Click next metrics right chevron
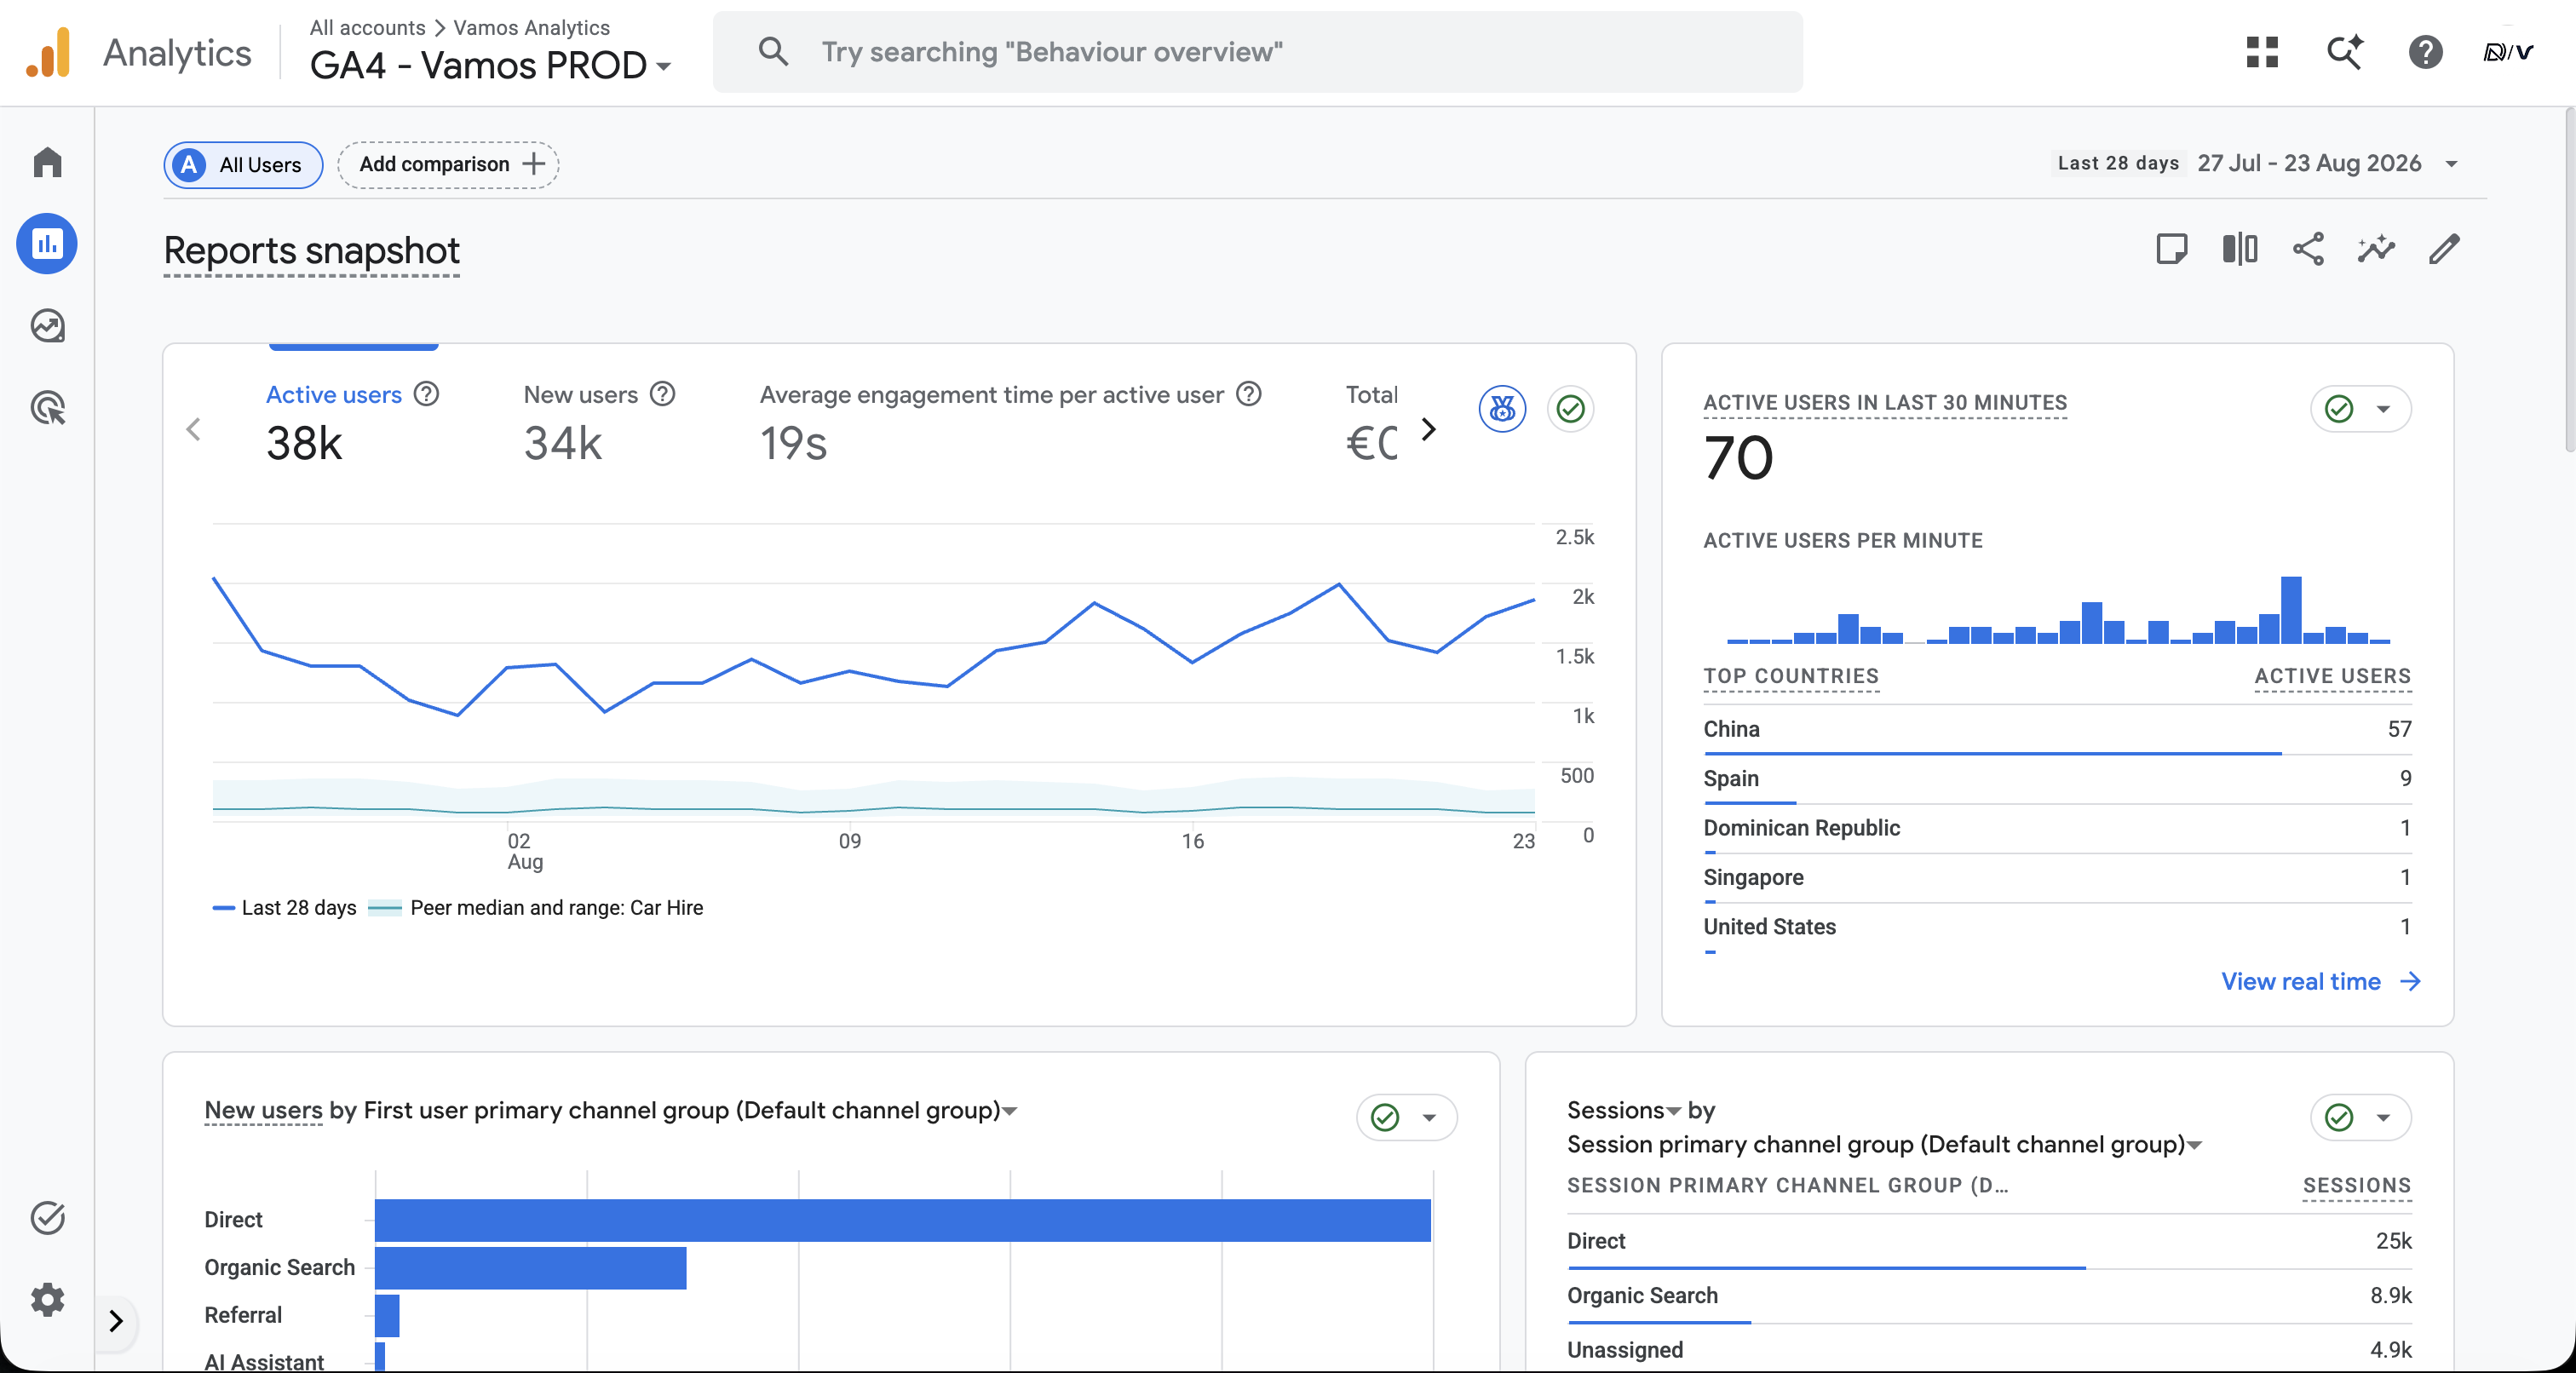 1428,429
